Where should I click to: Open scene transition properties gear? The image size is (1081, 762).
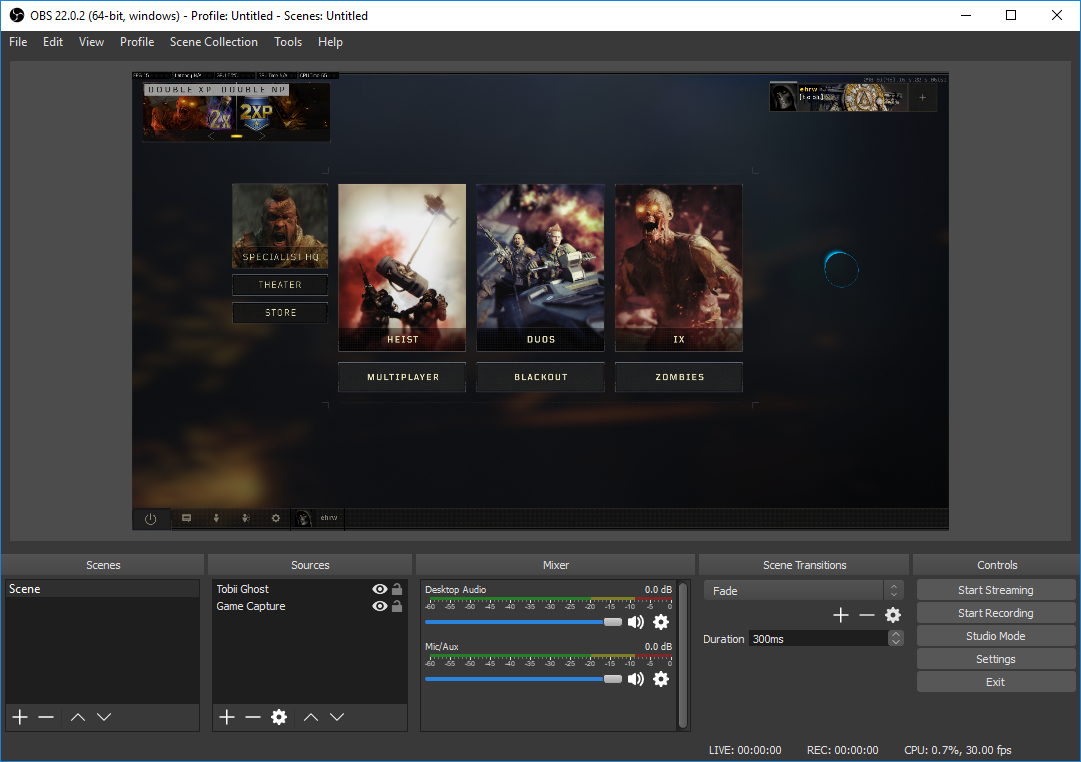tap(893, 615)
